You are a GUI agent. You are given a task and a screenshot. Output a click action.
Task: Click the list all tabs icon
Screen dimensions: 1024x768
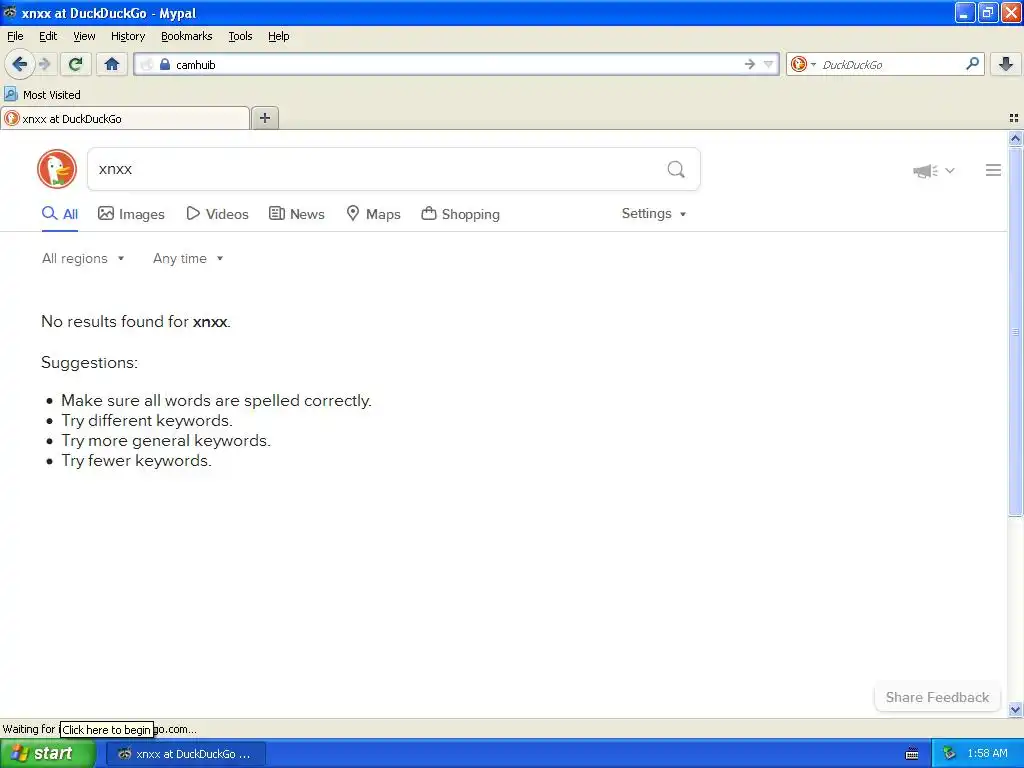click(1014, 118)
